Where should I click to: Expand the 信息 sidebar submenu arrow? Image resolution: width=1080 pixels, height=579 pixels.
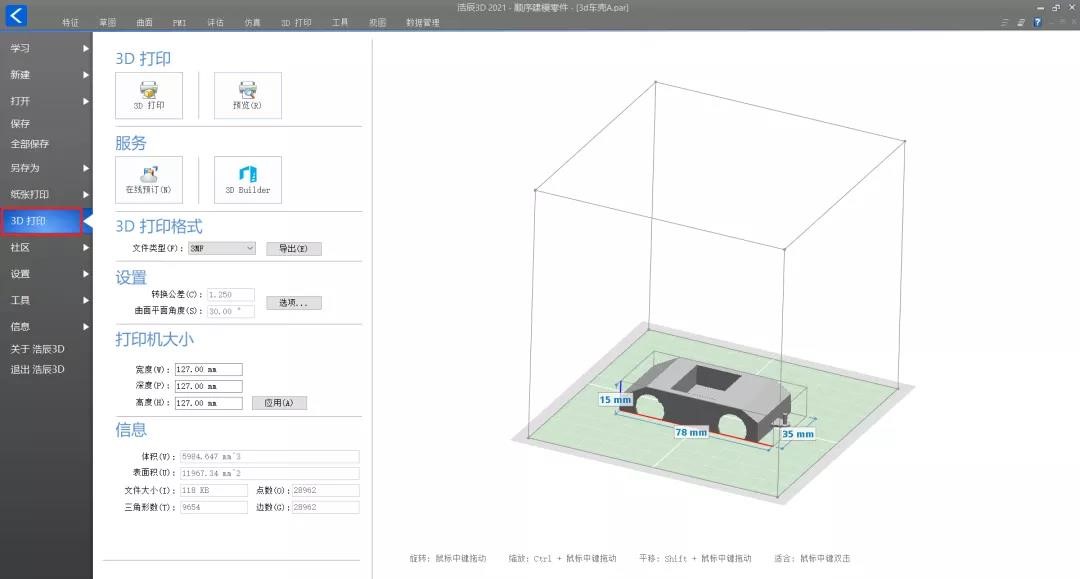coord(86,326)
